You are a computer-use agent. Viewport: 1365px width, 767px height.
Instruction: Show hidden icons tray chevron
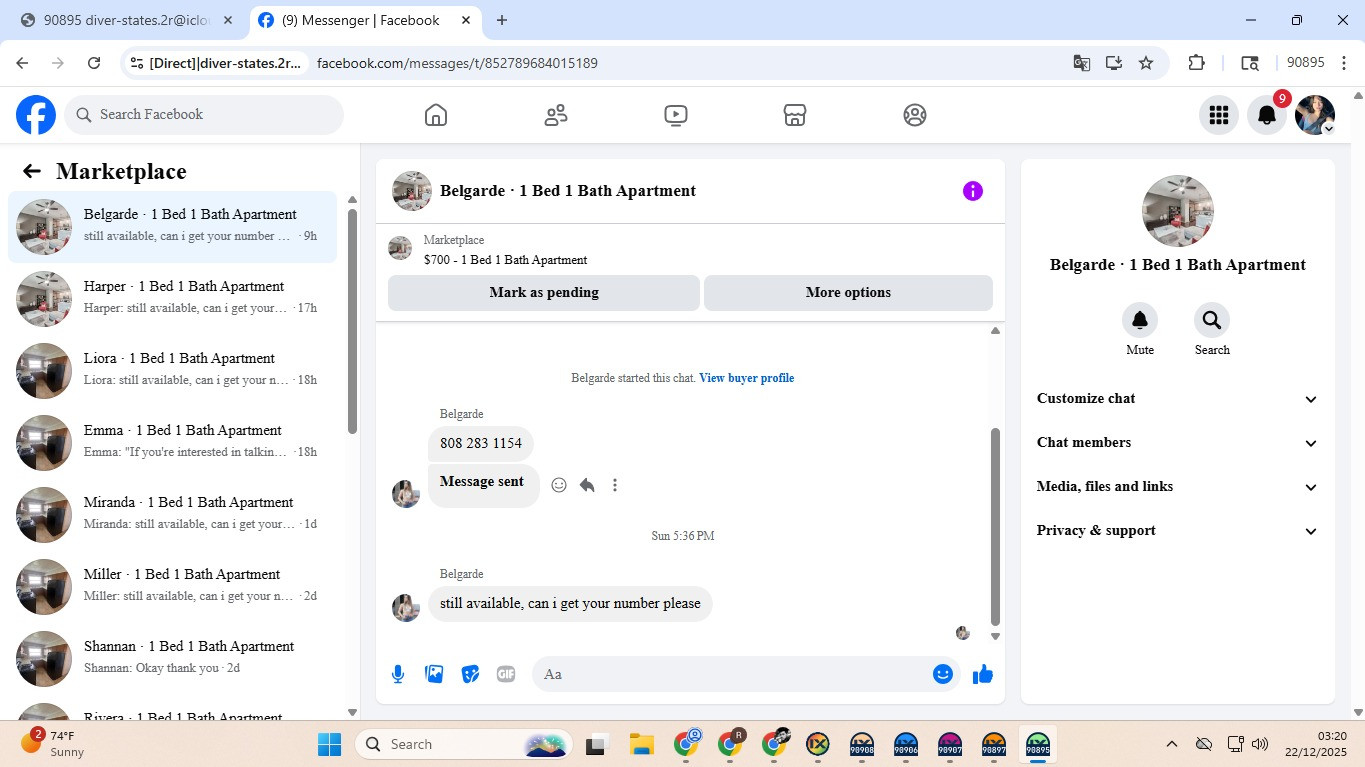pos(1172,744)
